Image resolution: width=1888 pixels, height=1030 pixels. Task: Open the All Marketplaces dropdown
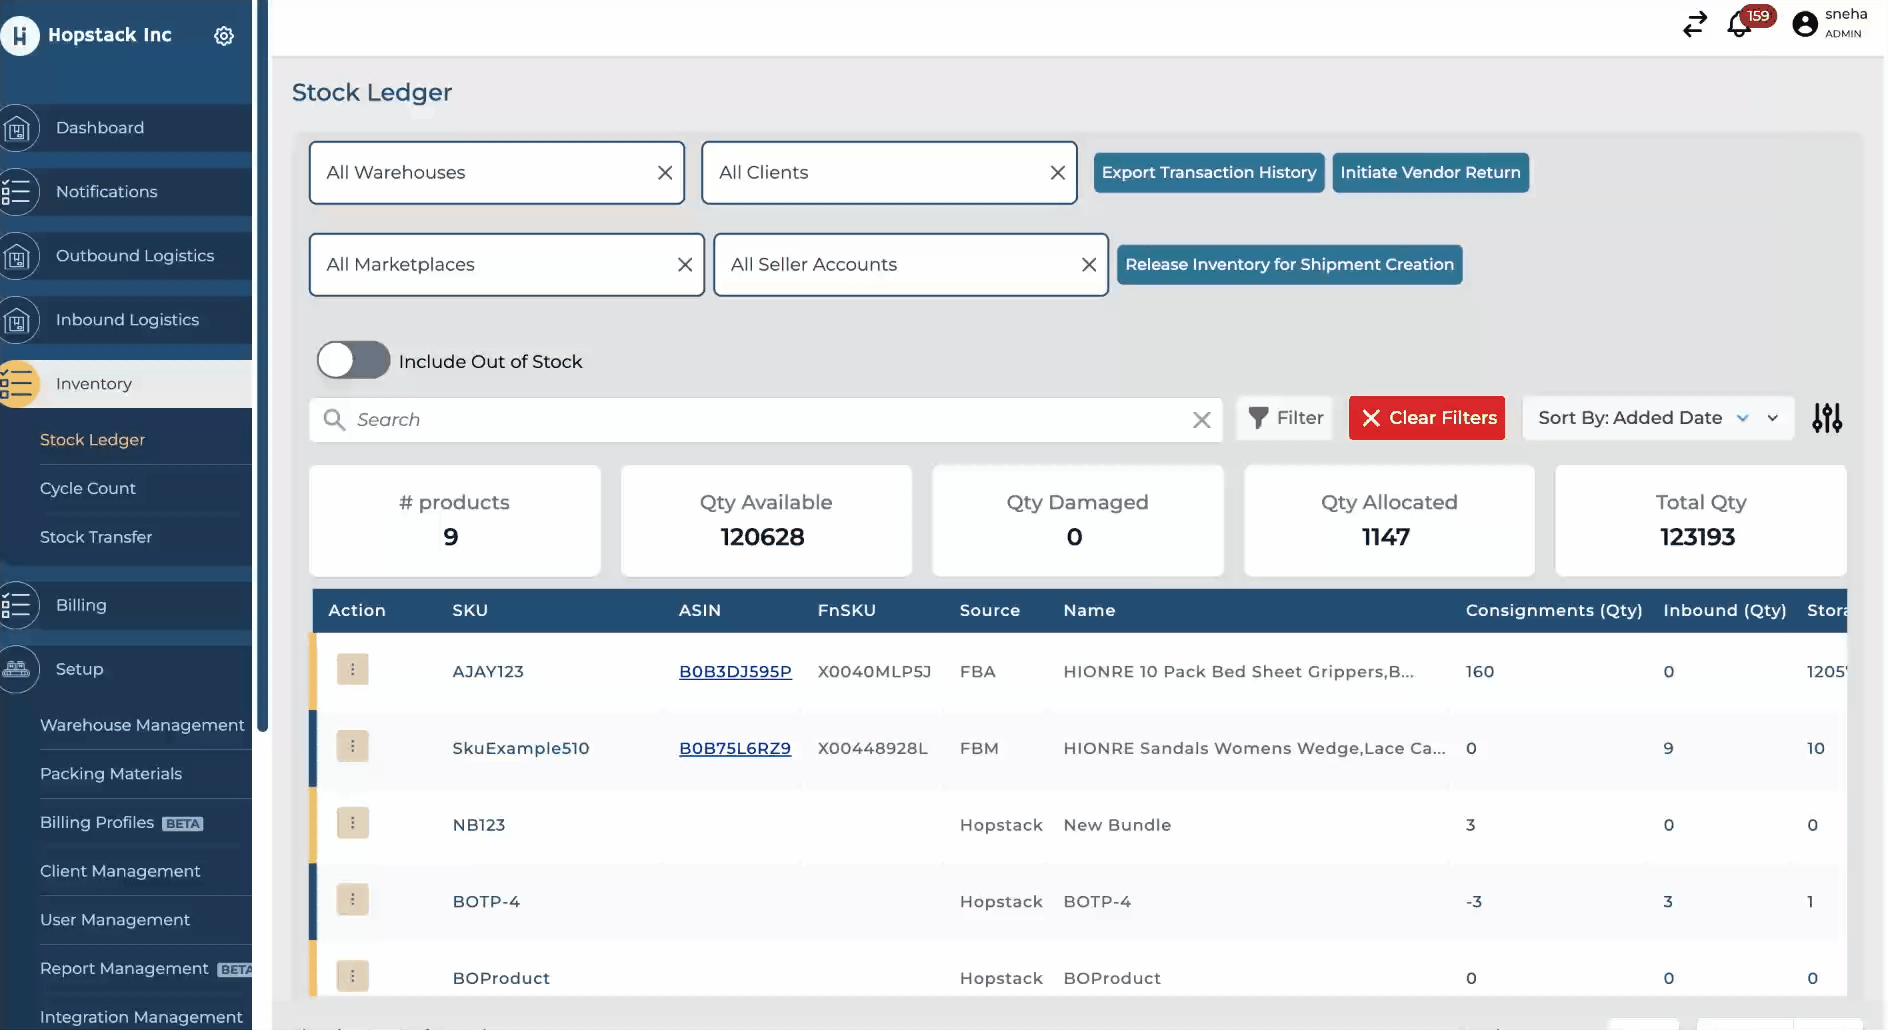click(x=490, y=265)
